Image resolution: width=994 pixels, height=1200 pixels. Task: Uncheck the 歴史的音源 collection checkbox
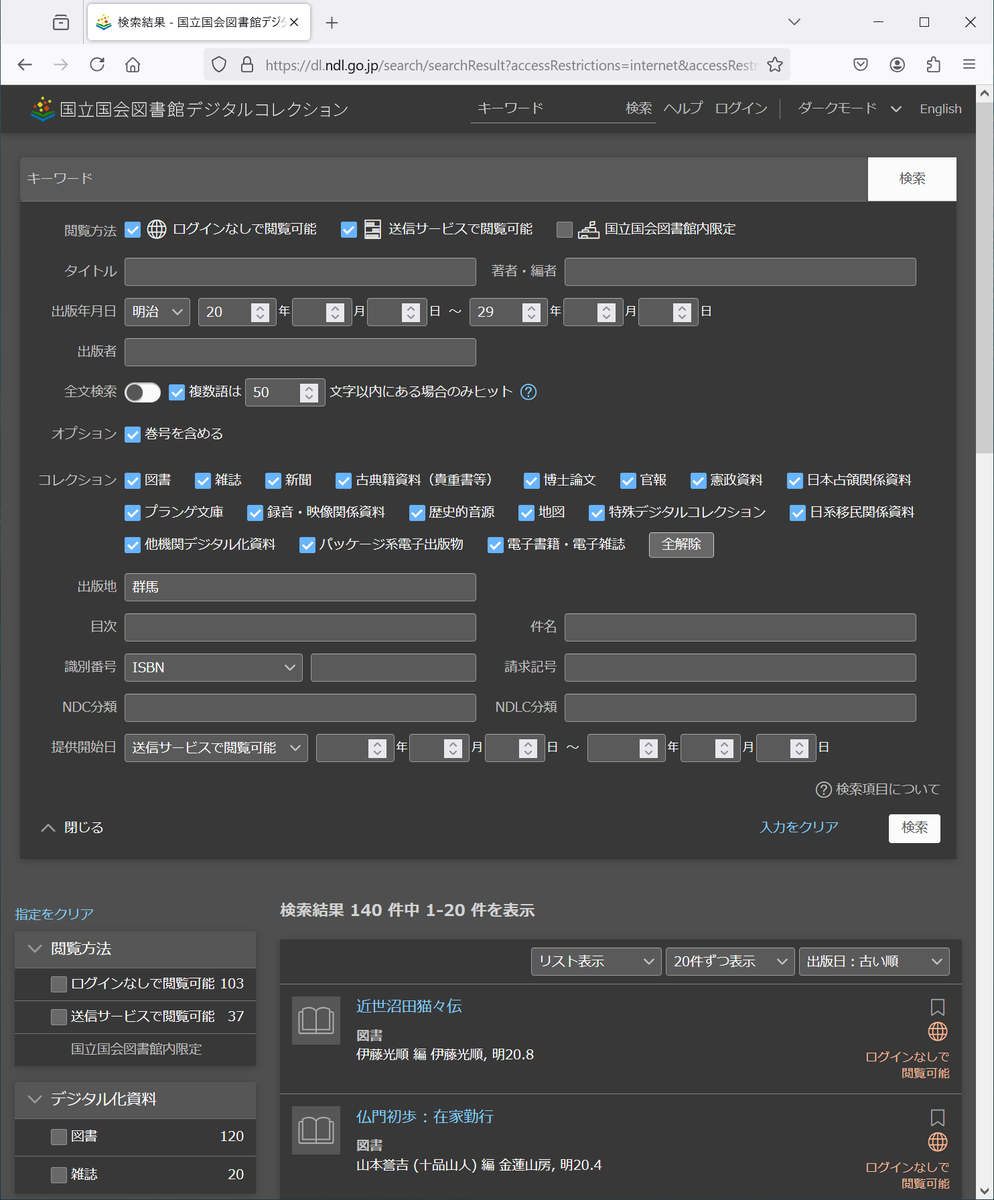(x=417, y=512)
